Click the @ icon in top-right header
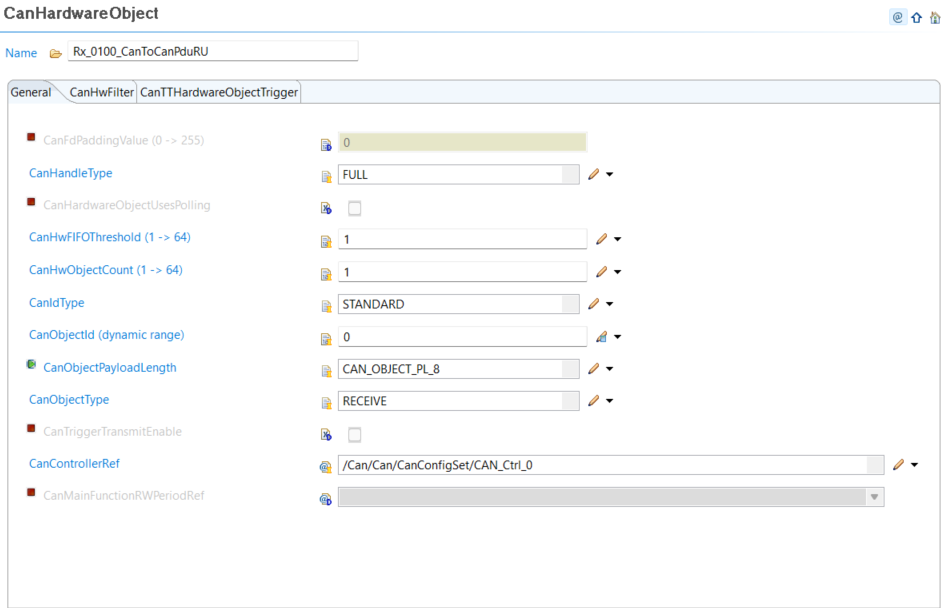947x608 pixels. coord(897,17)
